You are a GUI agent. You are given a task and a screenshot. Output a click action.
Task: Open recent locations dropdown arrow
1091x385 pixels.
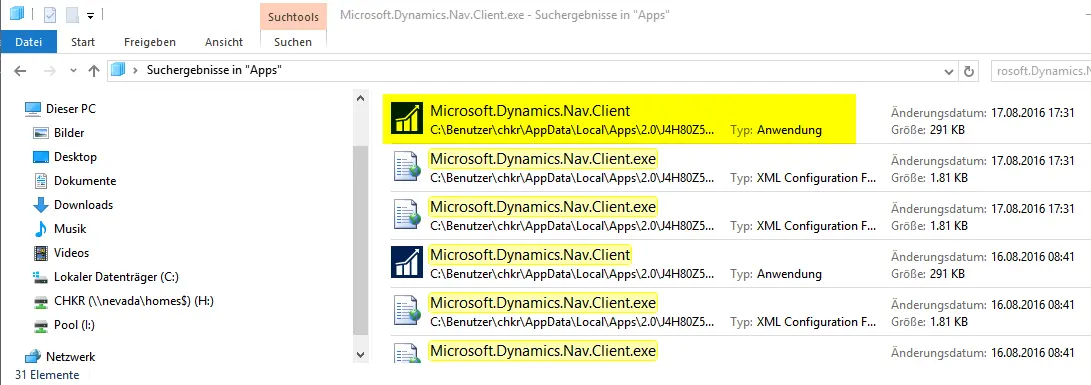[74, 71]
